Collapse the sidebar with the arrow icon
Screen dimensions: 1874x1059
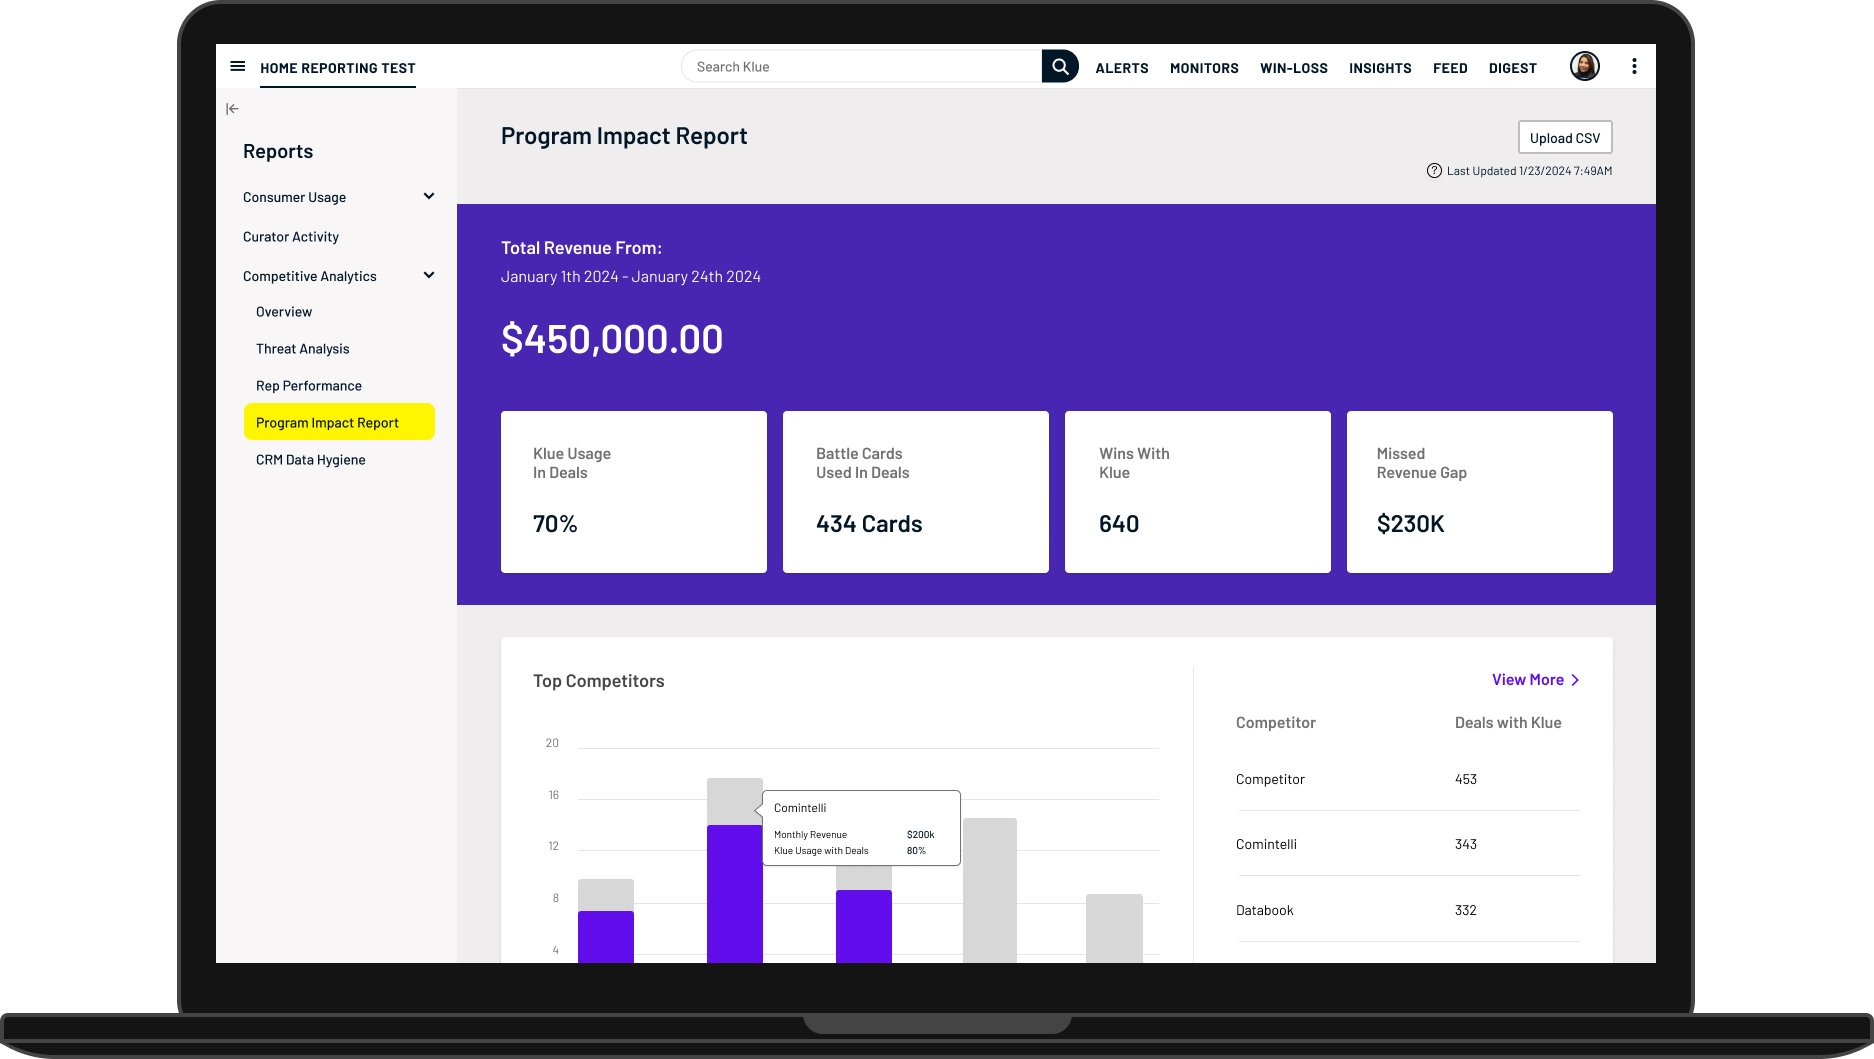pos(232,109)
